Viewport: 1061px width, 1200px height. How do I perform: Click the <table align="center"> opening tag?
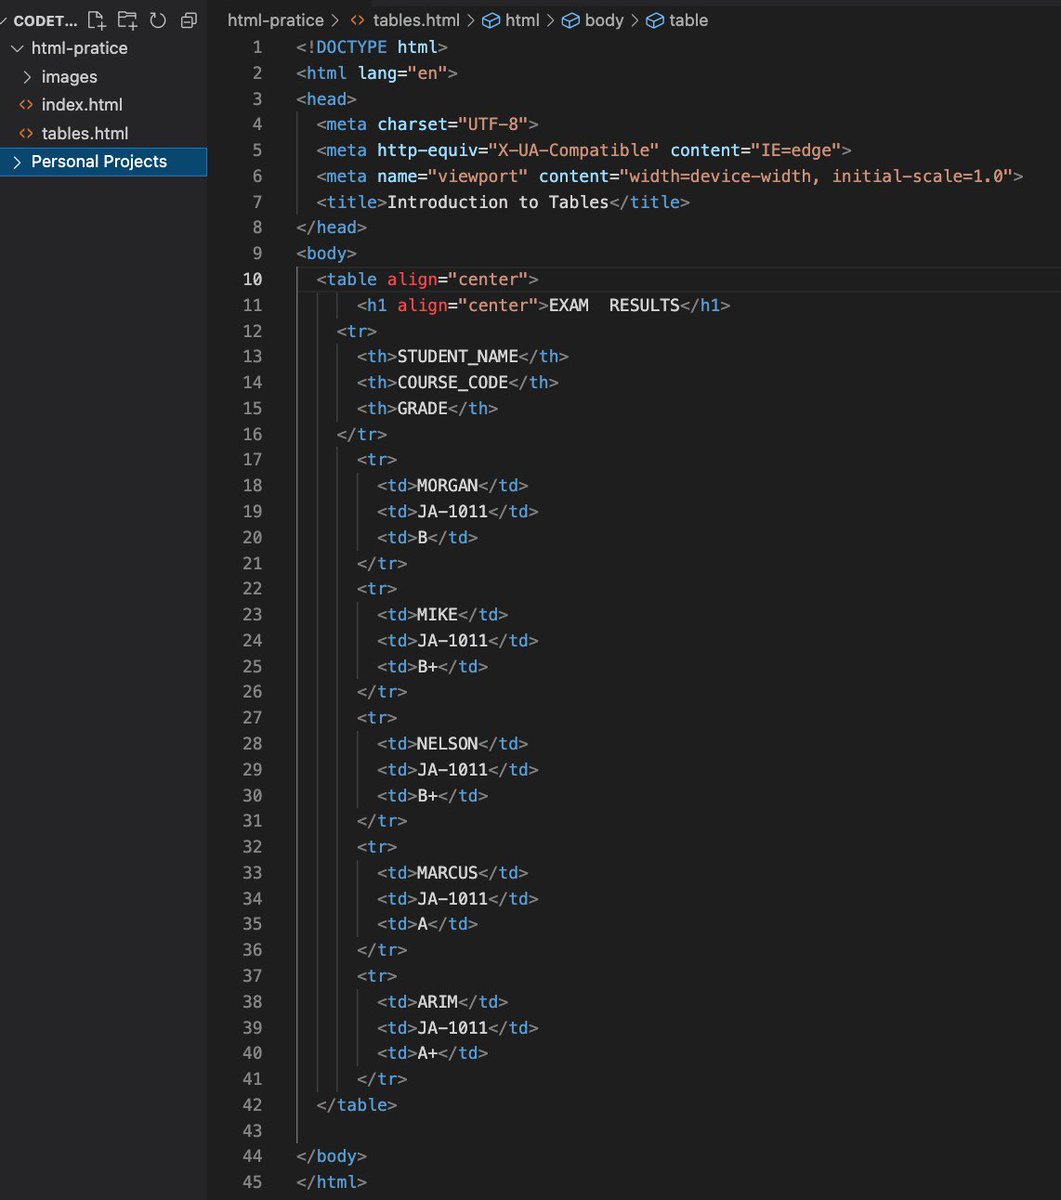pyautogui.click(x=427, y=279)
